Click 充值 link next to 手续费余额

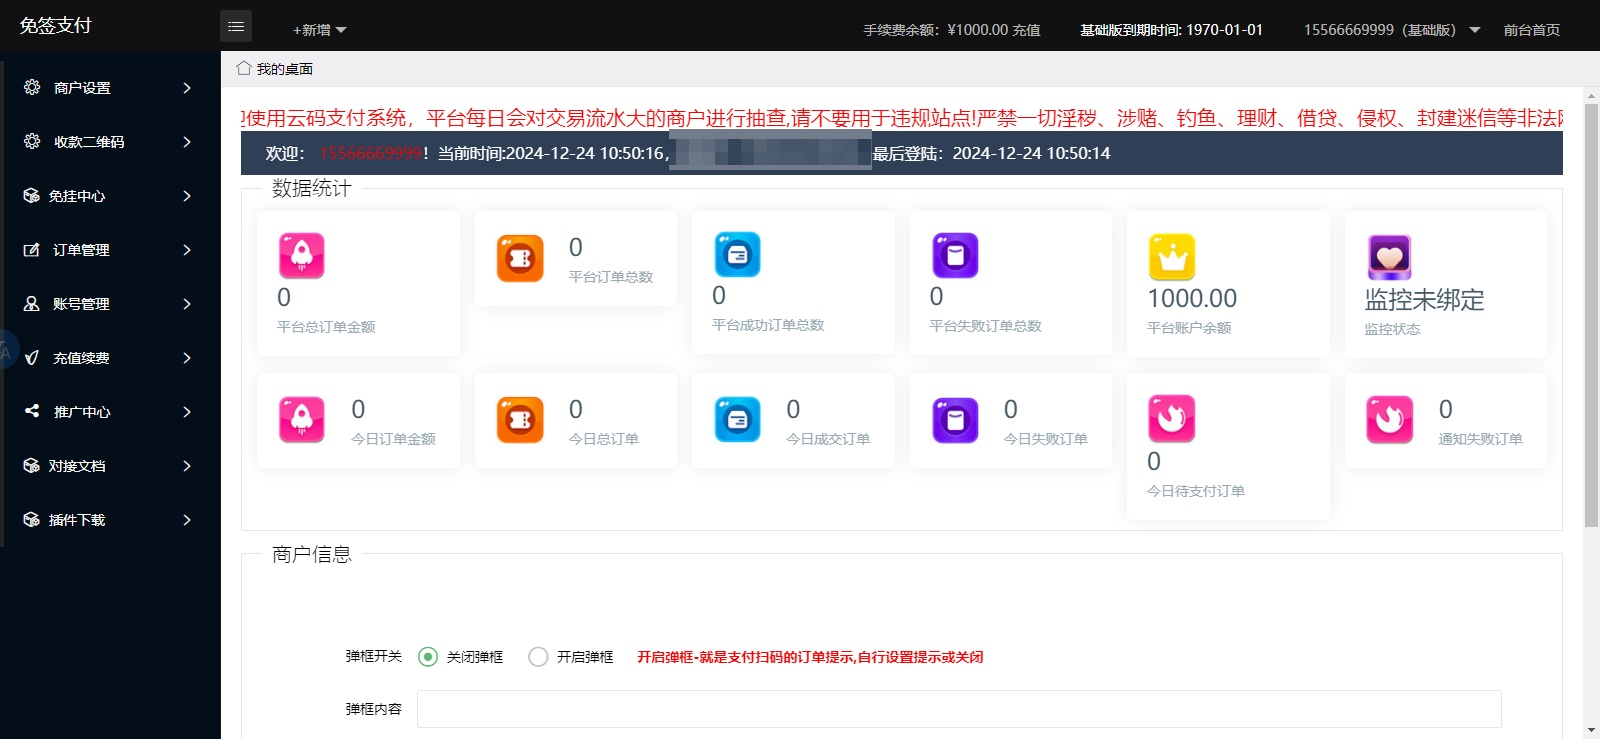tap(1026, 30)
